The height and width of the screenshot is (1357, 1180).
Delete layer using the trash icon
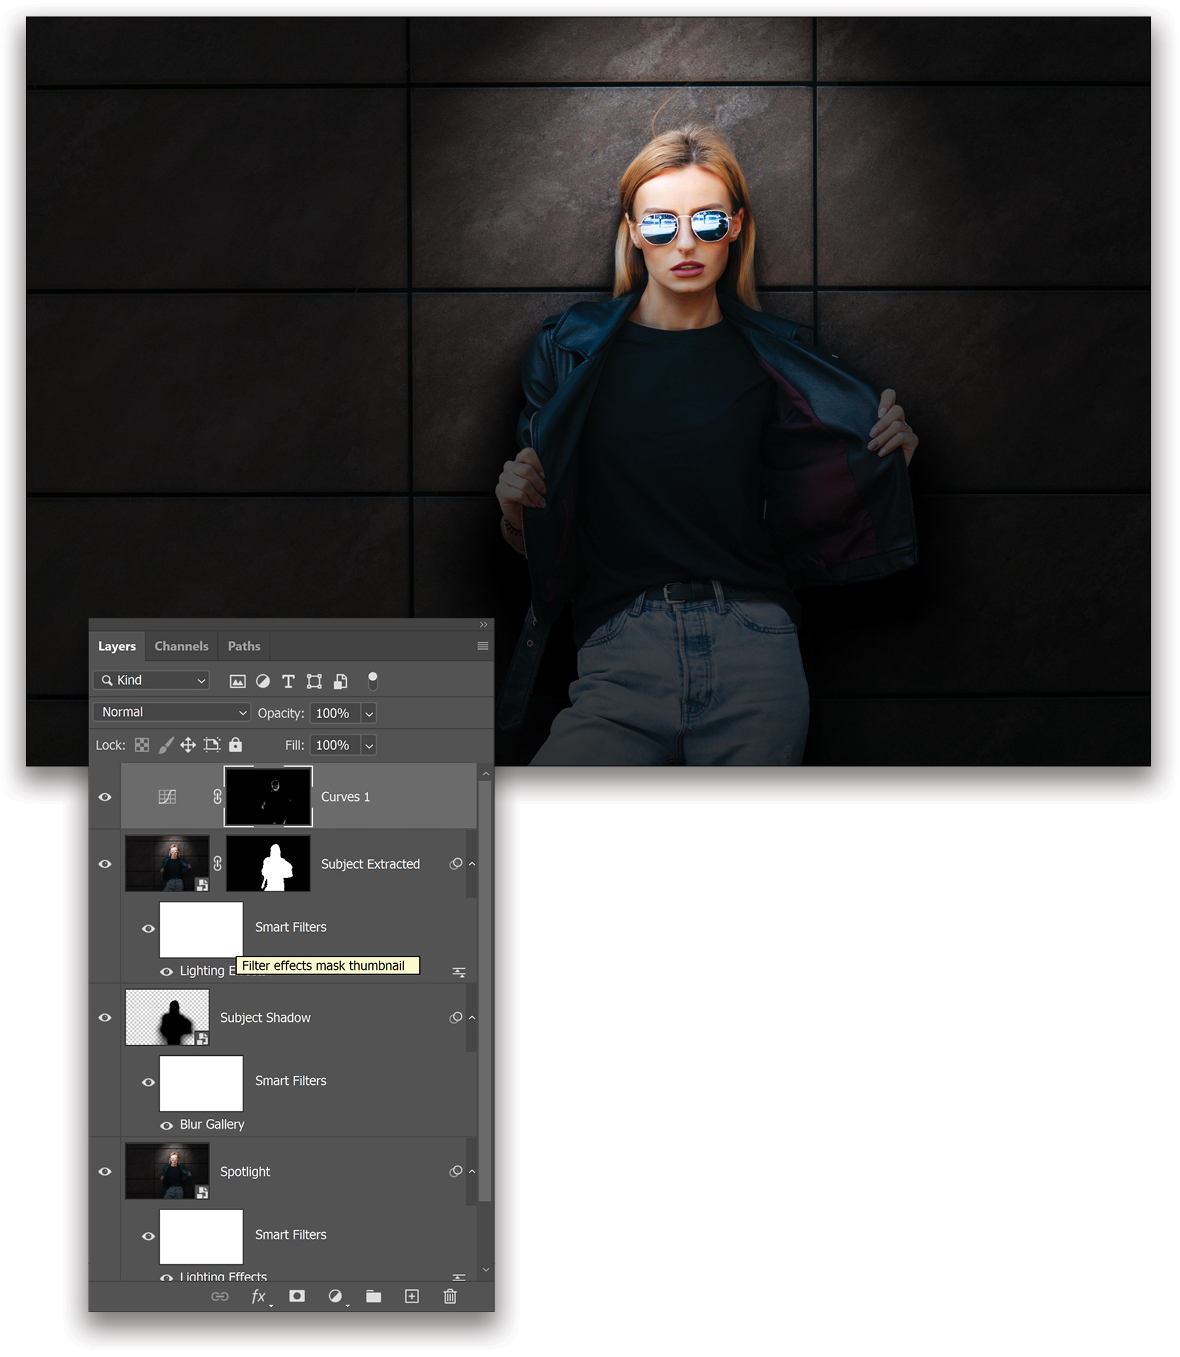pos(449,1296)
